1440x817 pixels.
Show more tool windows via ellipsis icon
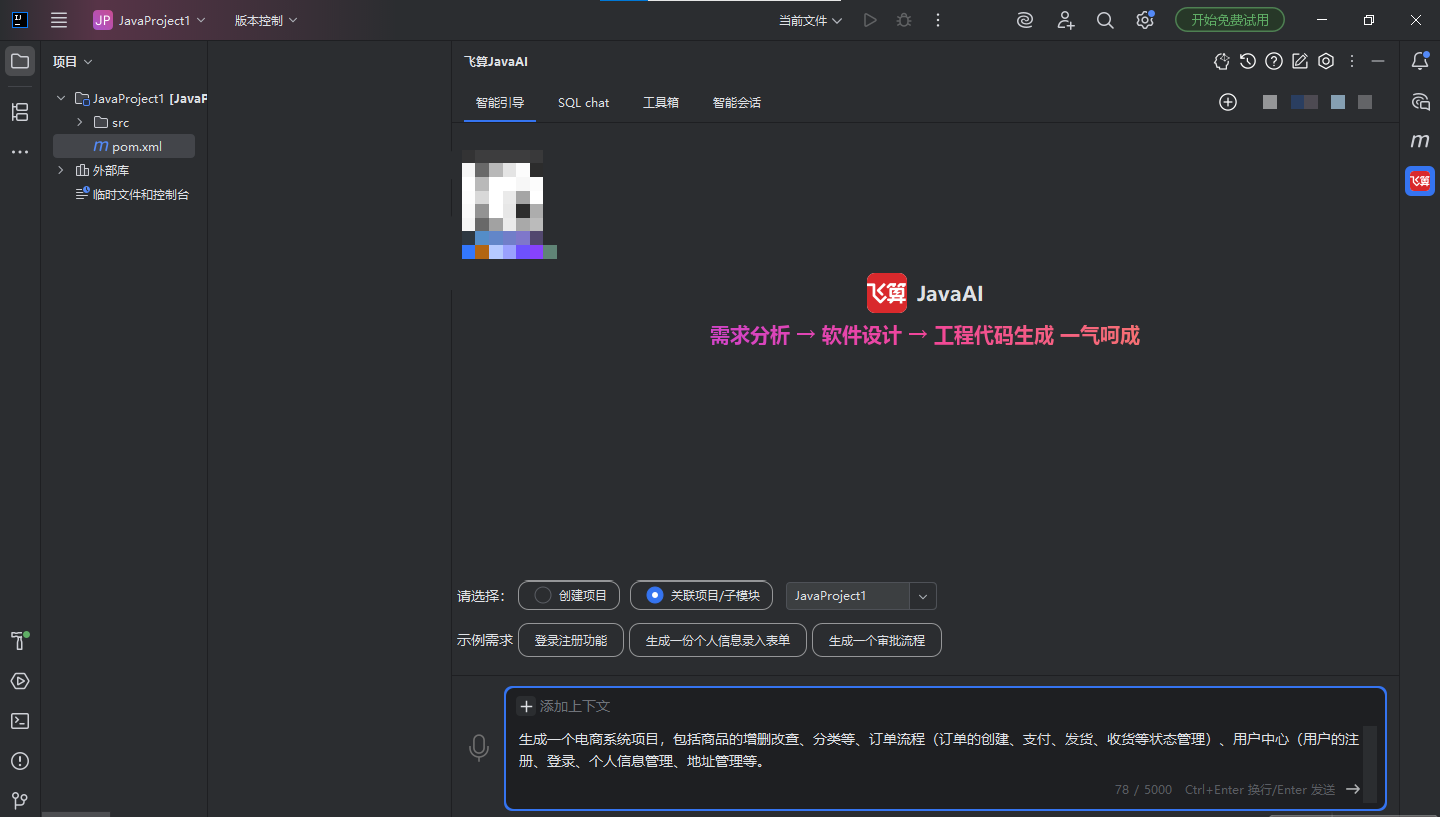tap(20, 152)
